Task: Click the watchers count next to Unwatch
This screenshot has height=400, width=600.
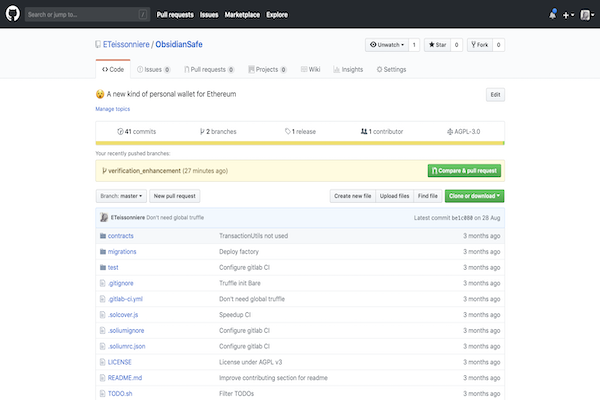Action: point(414,45)
